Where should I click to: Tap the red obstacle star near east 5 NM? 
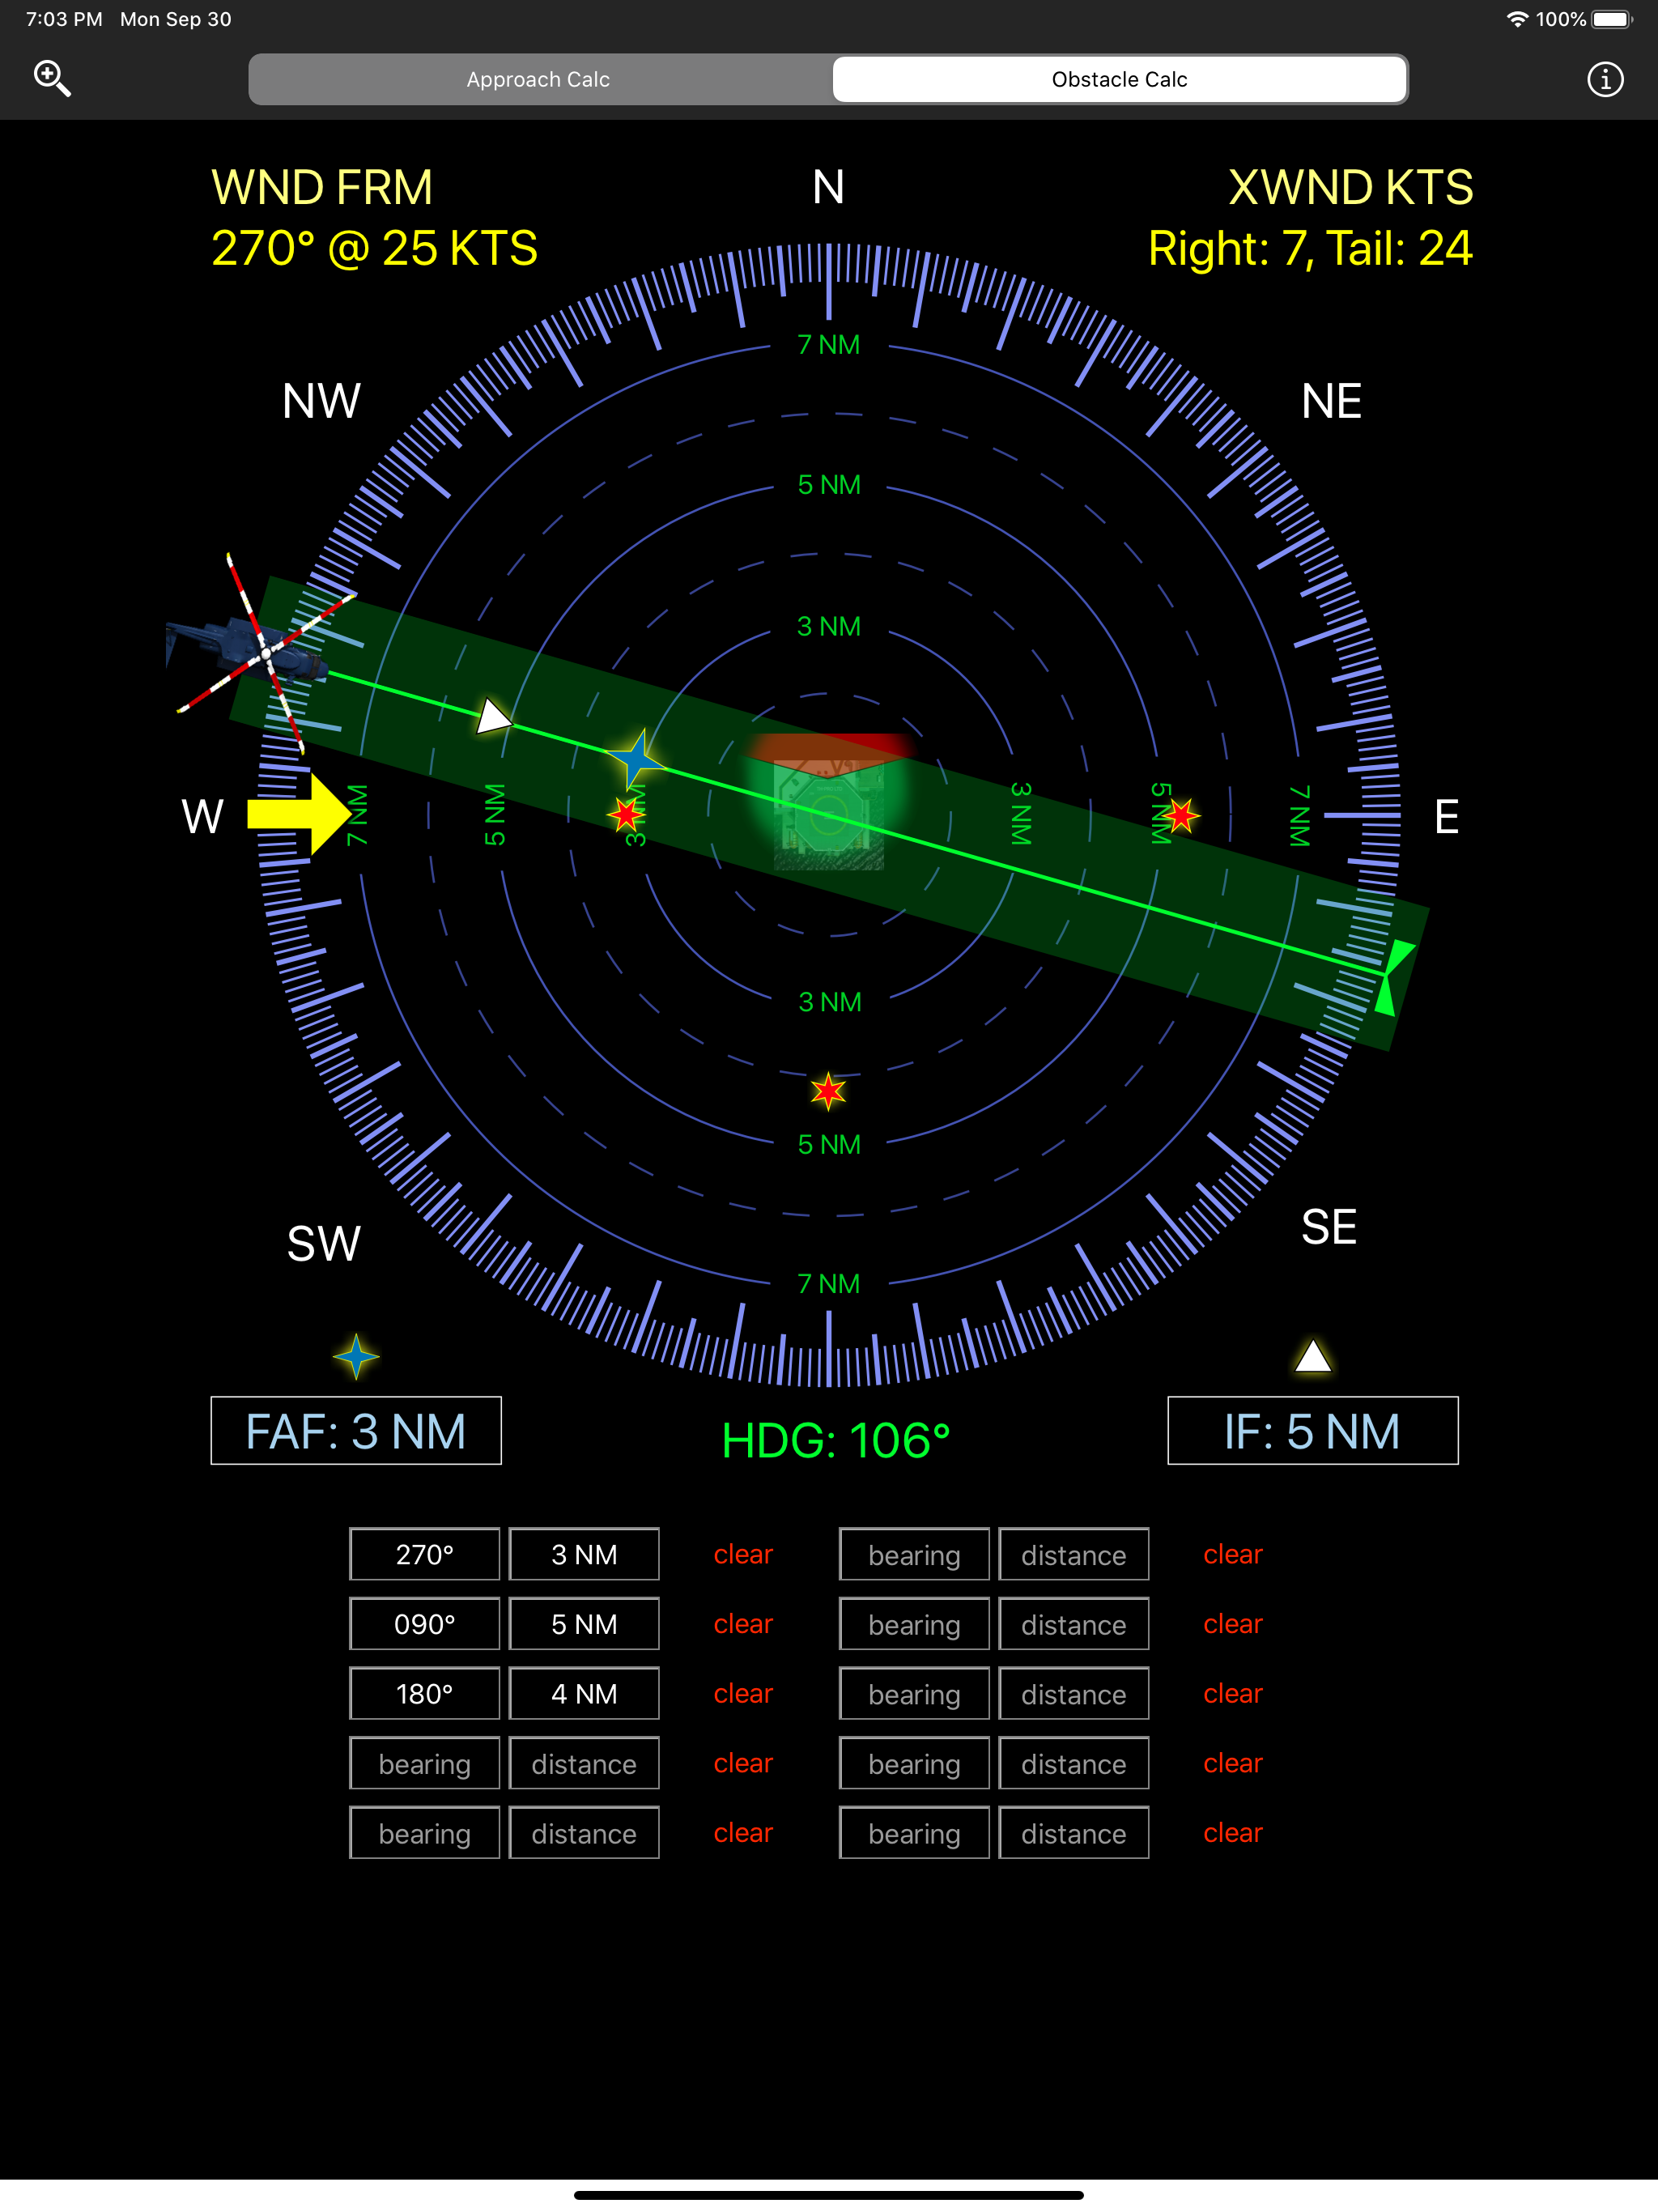coord(1181,816)
